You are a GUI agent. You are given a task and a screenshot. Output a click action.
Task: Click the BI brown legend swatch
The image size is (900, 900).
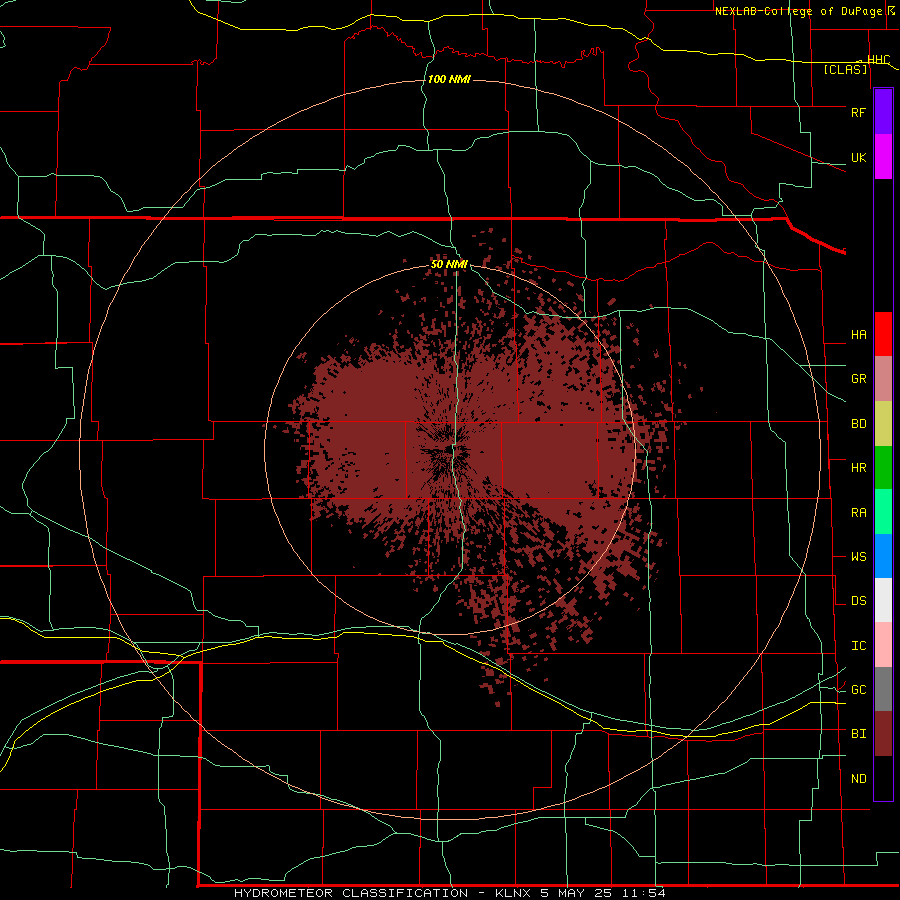coord(883,734)
